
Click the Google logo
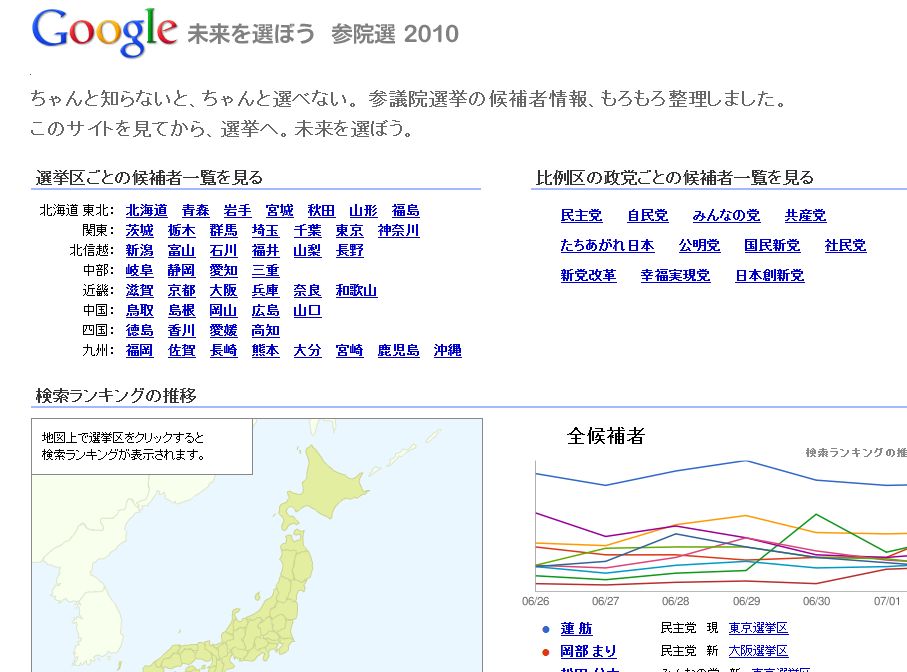[104, 32]
